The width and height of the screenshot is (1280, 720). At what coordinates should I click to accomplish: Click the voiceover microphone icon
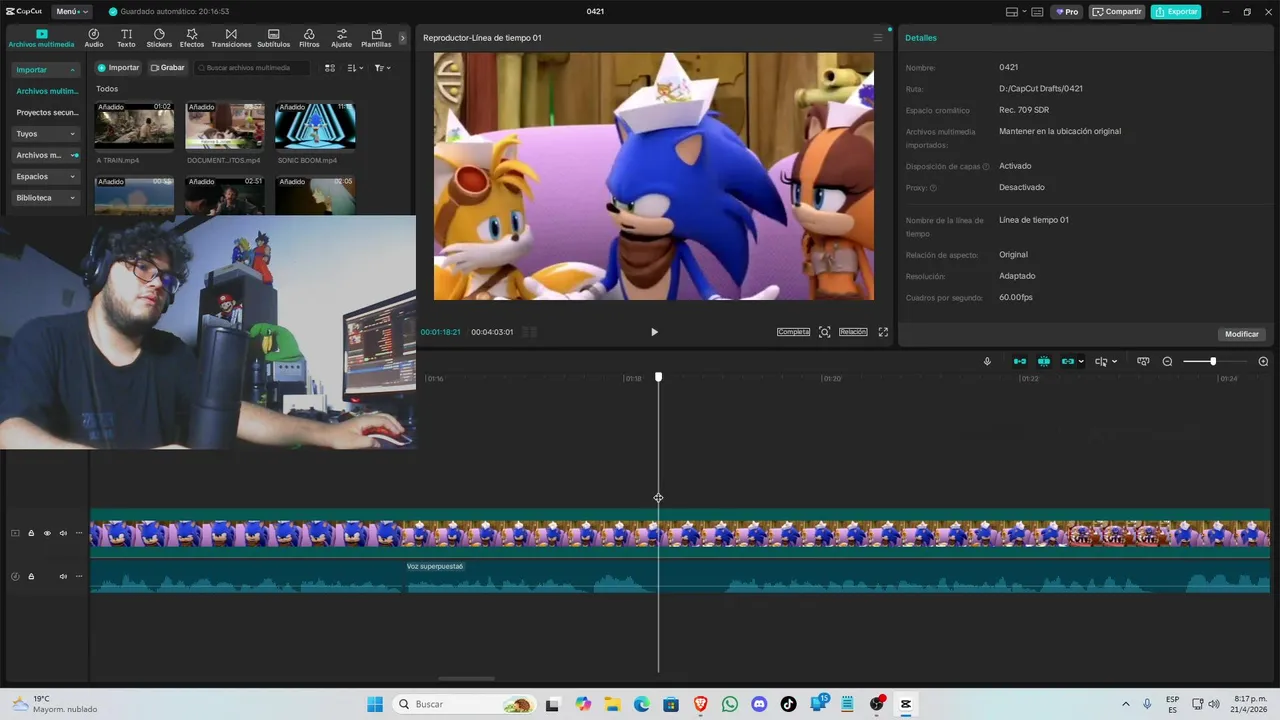[987, 362]
